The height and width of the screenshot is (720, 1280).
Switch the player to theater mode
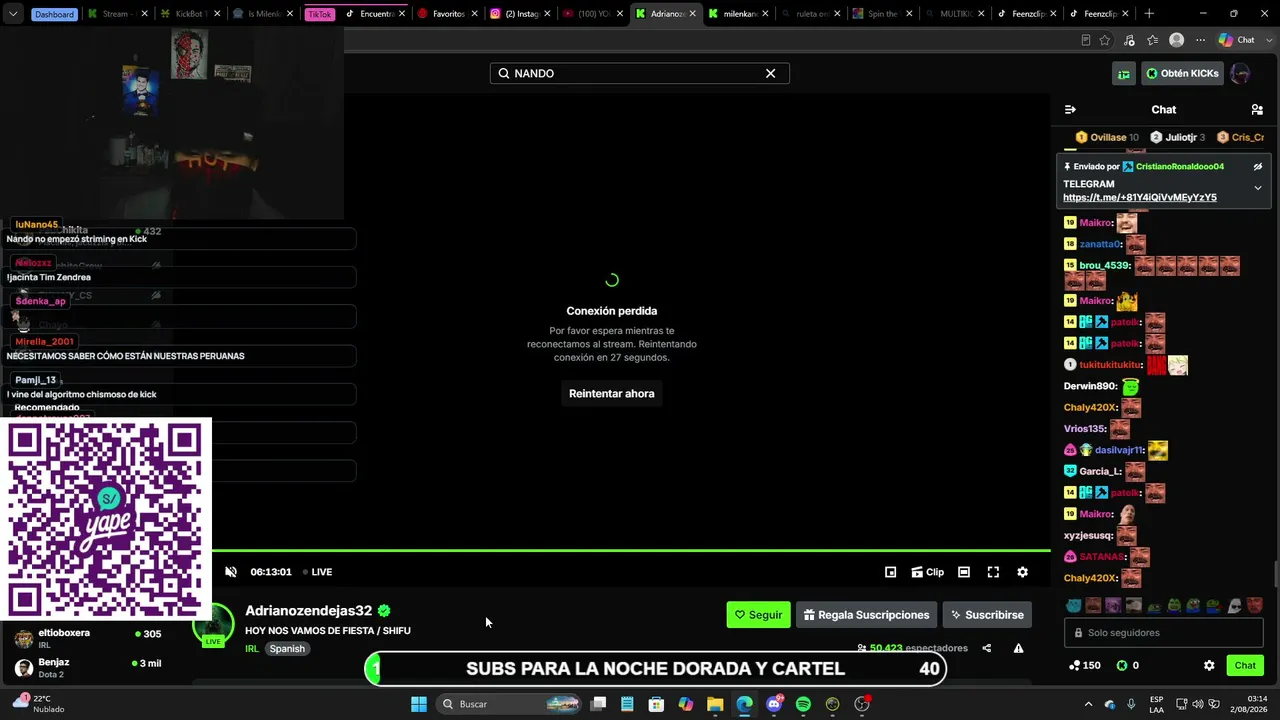coord(964,572)
